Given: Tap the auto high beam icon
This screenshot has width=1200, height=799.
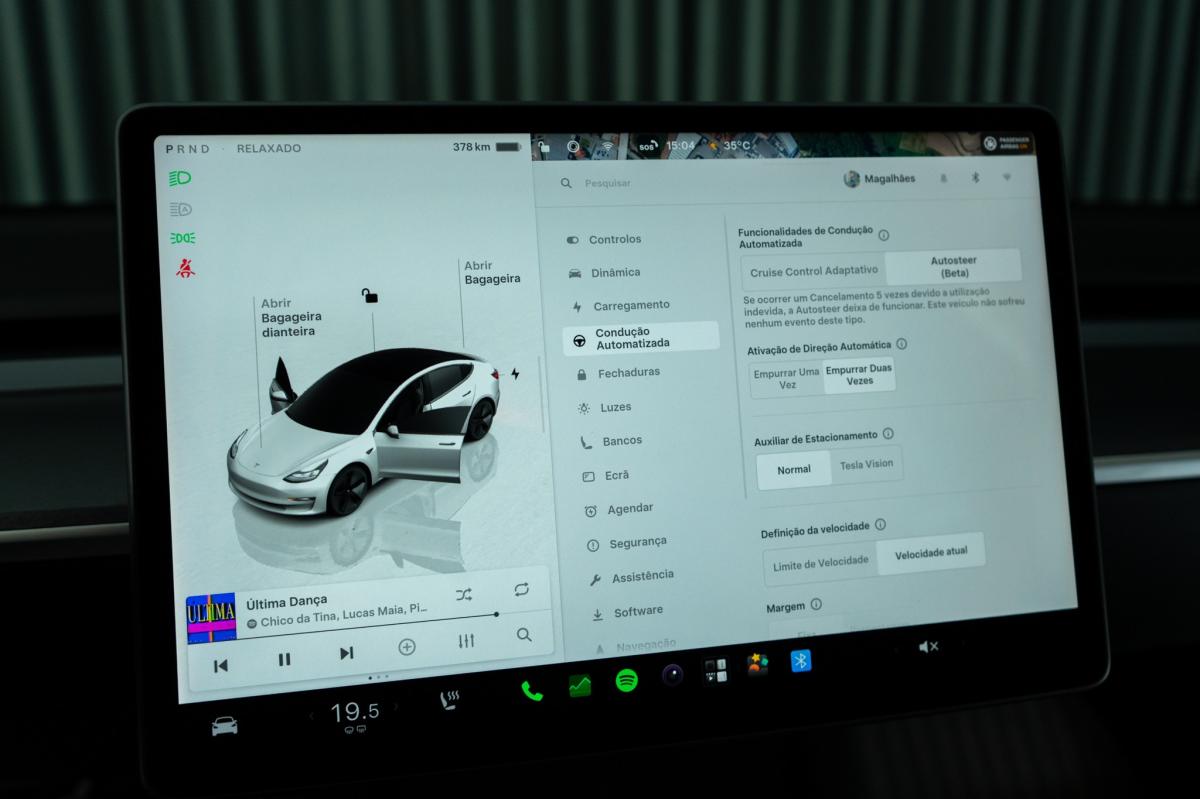Looking at the screenshot, I should pyautogui.click(x=181, y=209).
